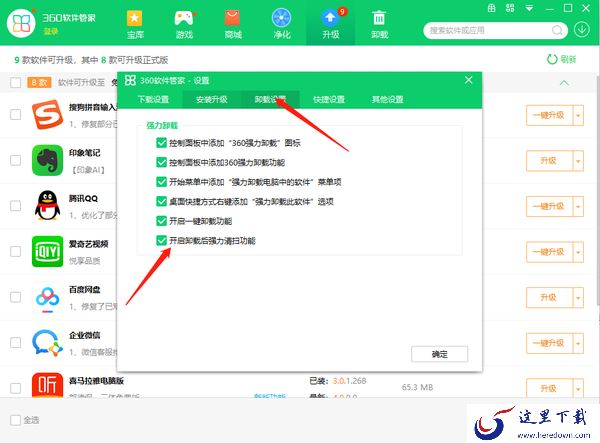Image resolution: width=600 pixels, height=443 pixels.
Task: Uncheck 开始菜单中添加强力卸载 menu item option
Action: (161, 182)
